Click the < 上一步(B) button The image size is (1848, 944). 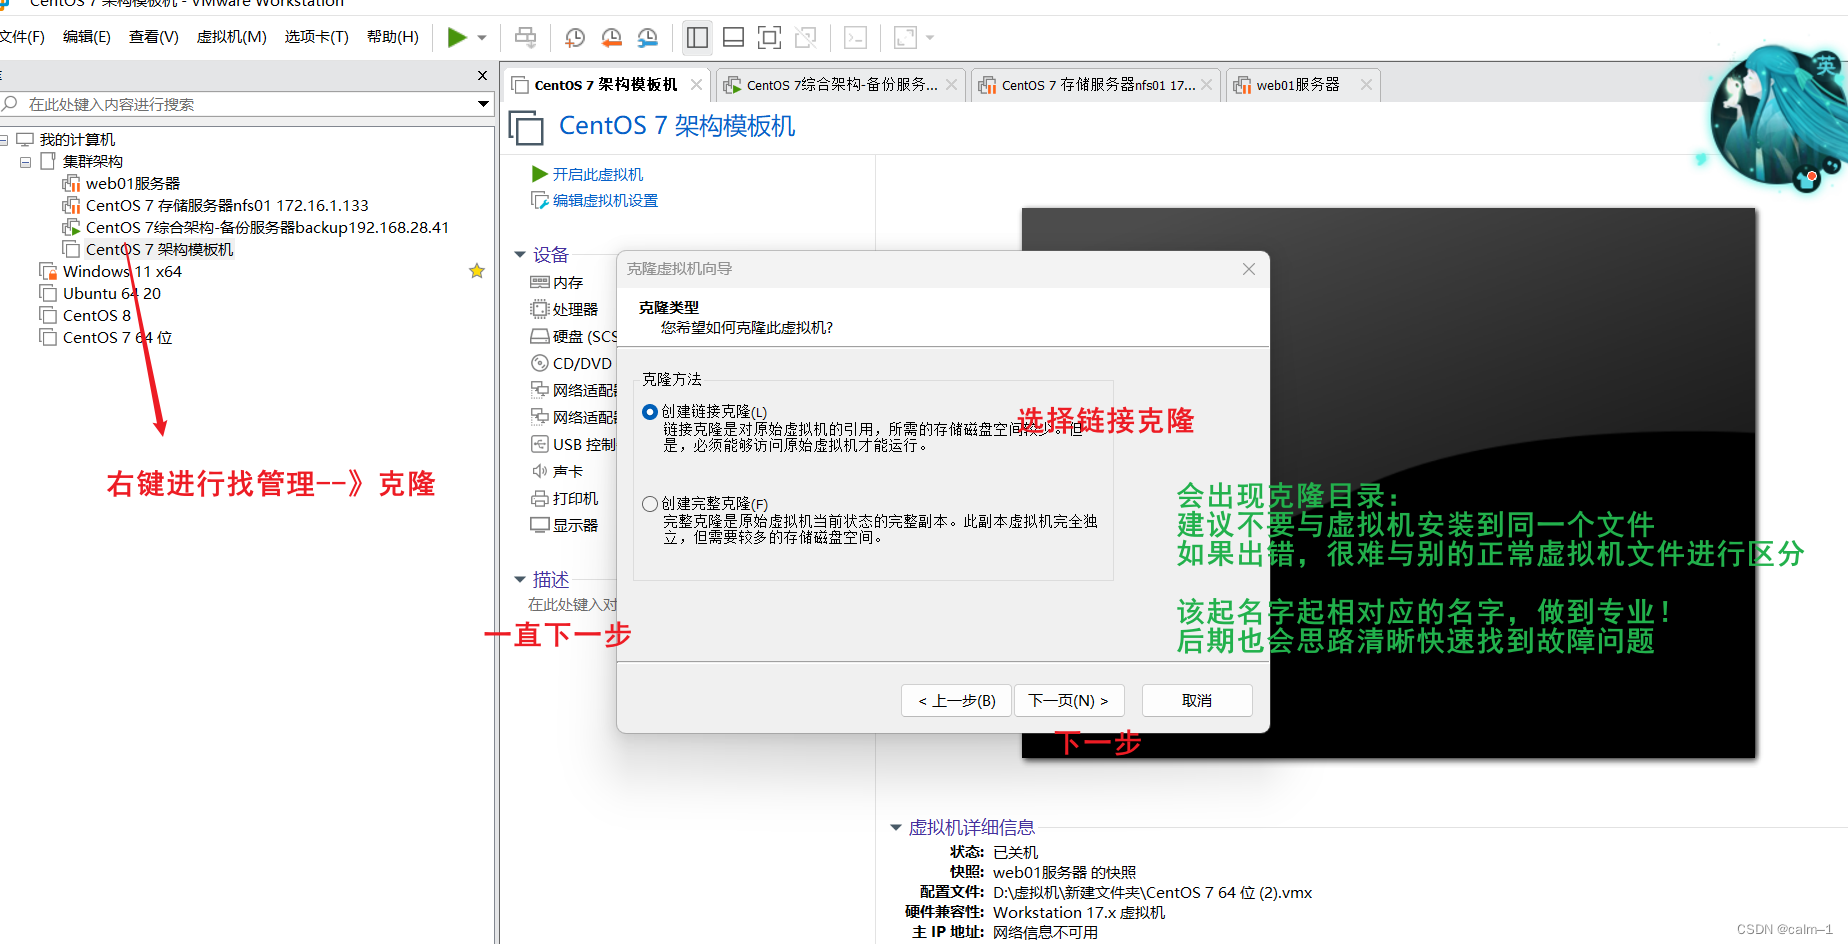pyautogui.click(x=957, y=701)
